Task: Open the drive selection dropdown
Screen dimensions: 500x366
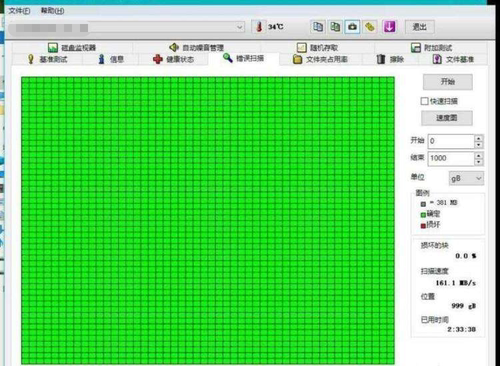Action: click(x=240, y=27)
